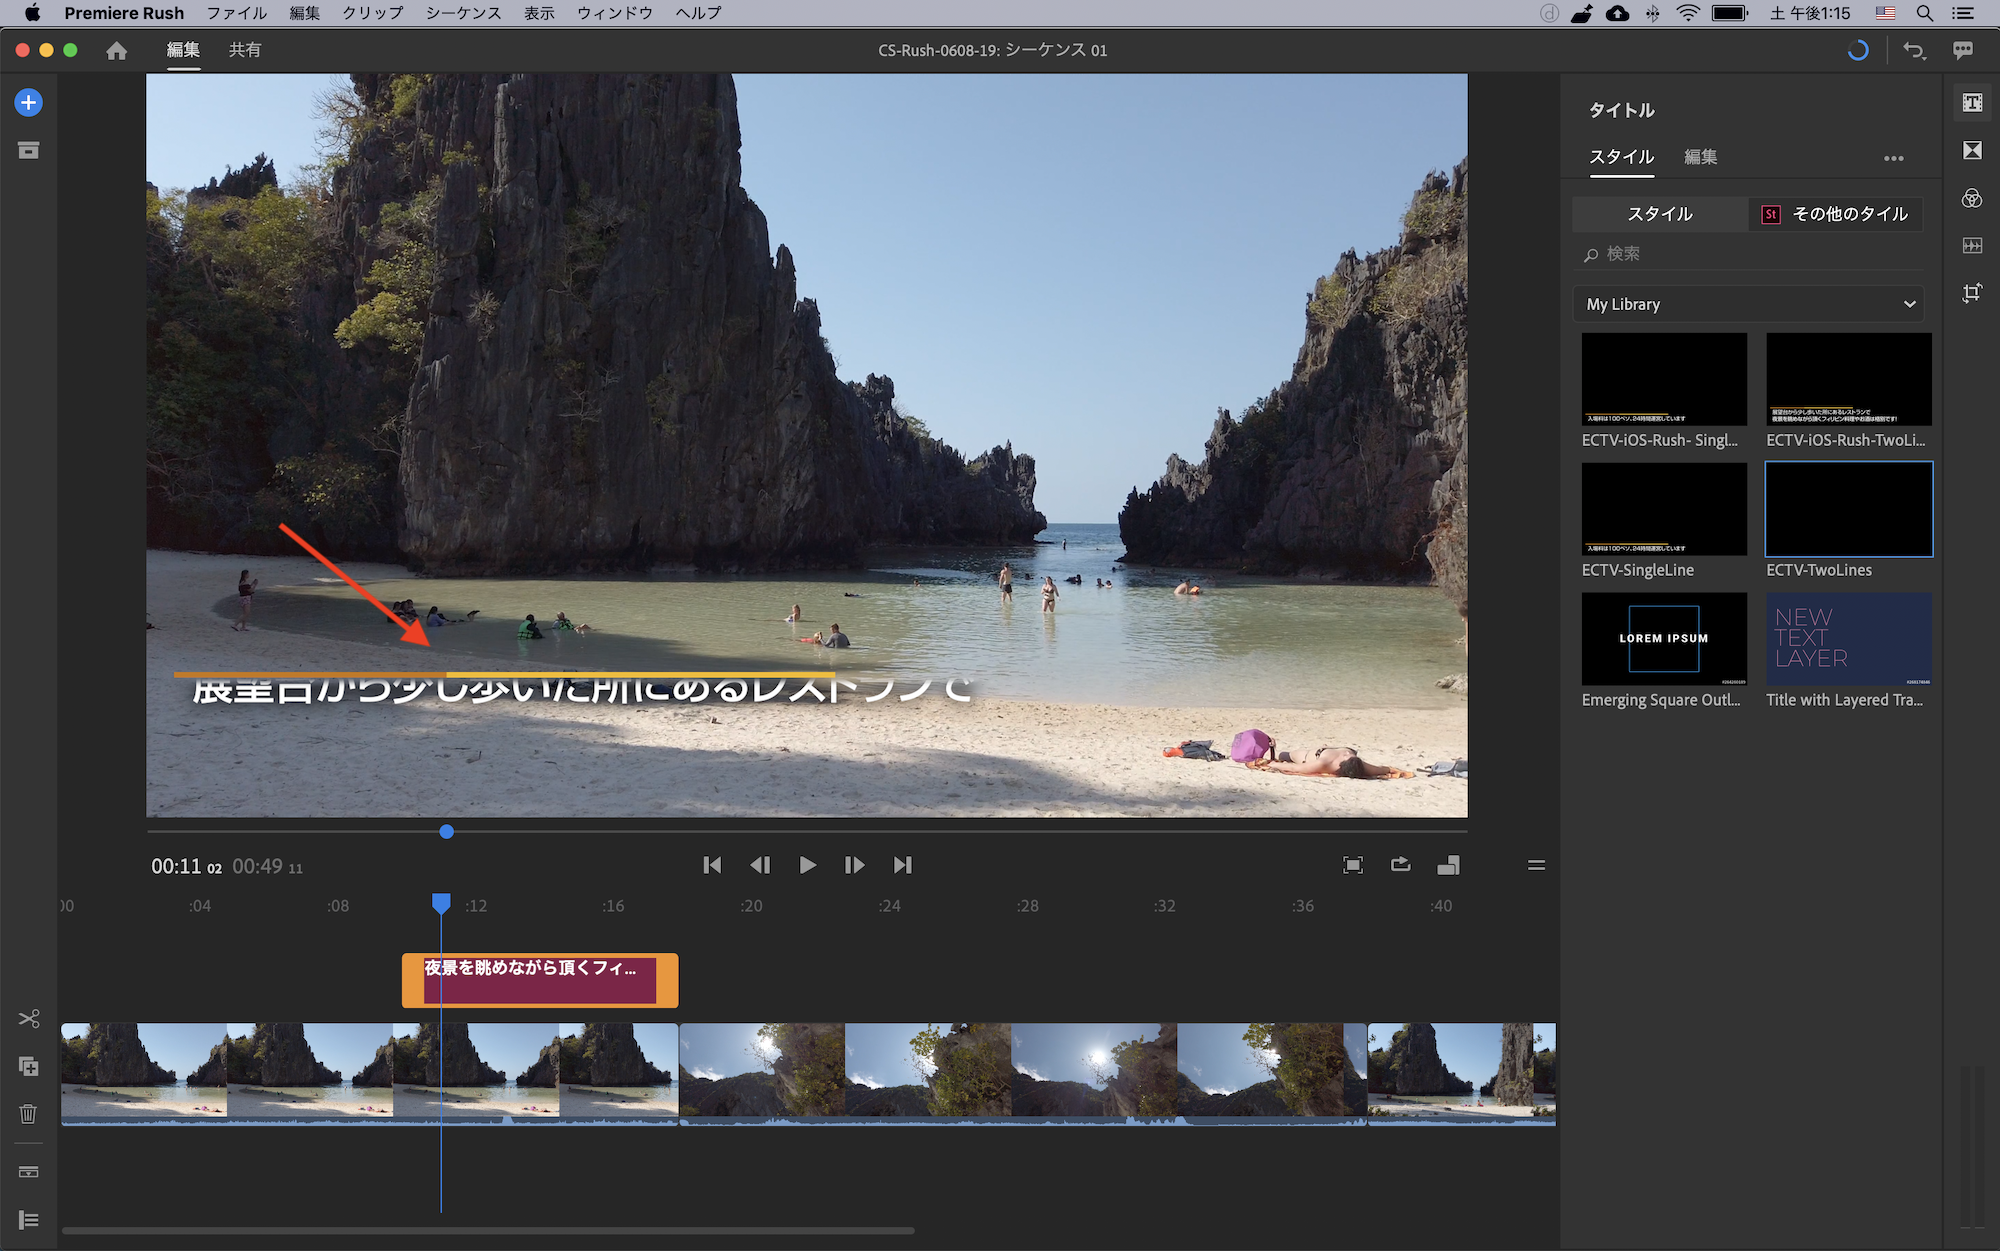The image size is (2000, 1251).
Task: Open the crop and rotate panel icon
Action: coord(1972,293)
